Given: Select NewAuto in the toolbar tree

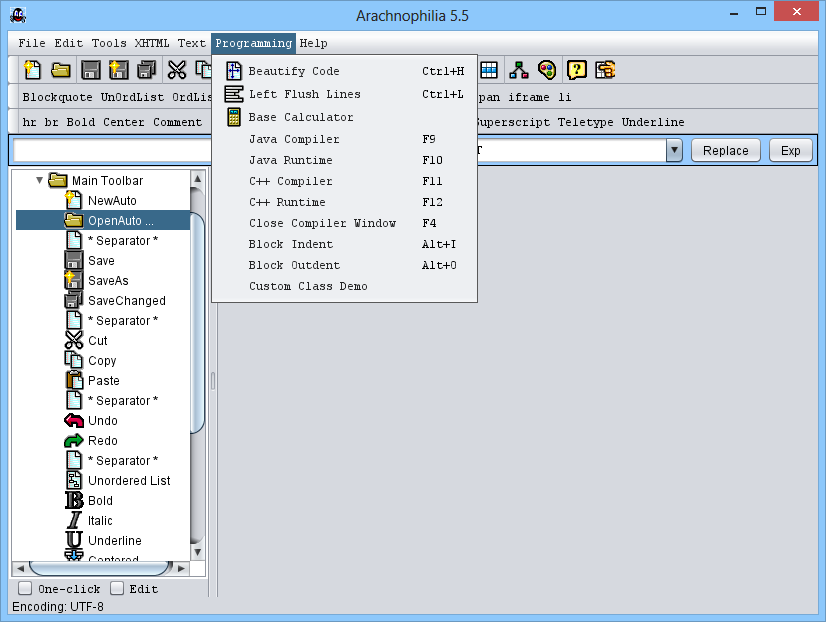Looking at the screenshot, I should coord(112,201).
